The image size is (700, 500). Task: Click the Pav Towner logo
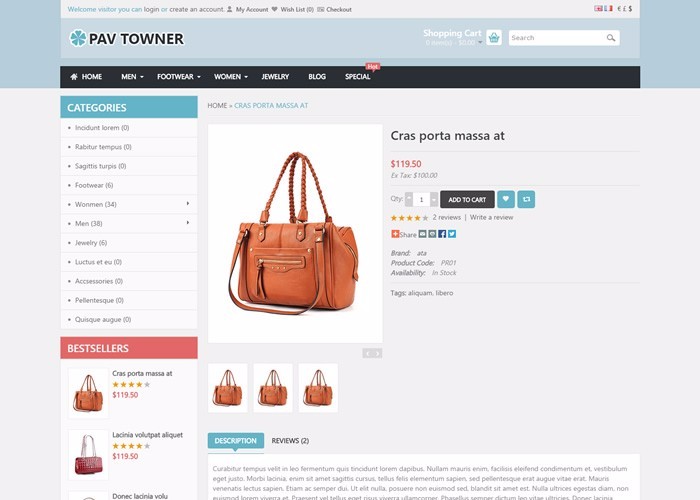[127, 38]
